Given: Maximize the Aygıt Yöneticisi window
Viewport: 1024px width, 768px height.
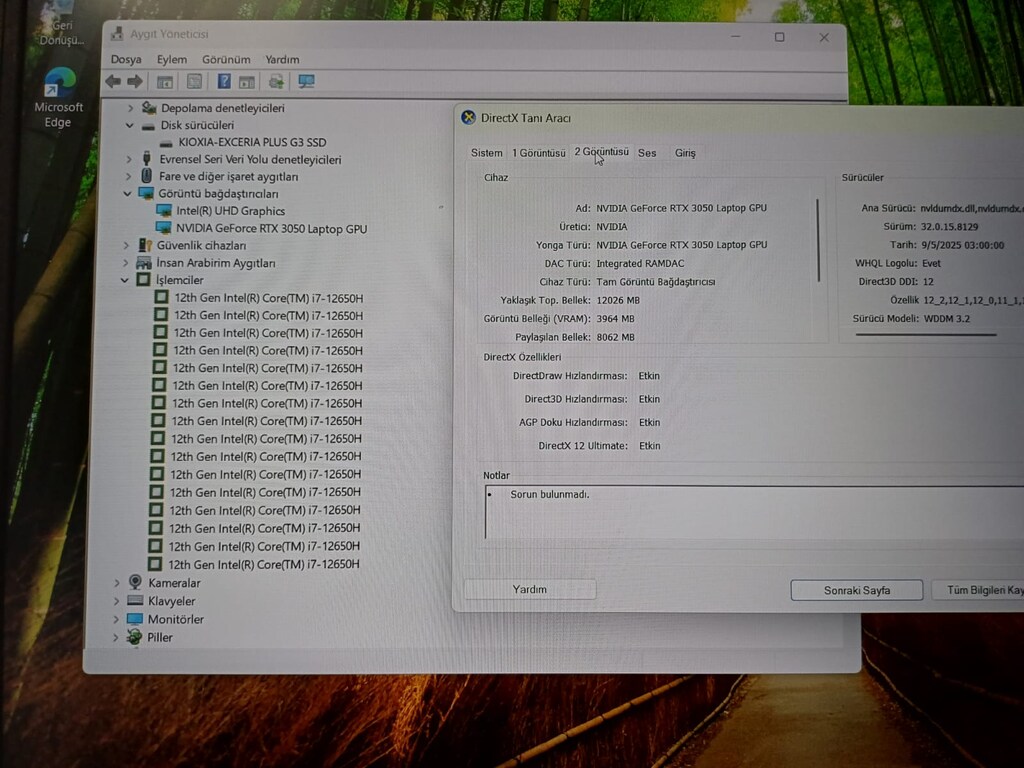Looking at the screenshot, I should click(x=779, y=37).
